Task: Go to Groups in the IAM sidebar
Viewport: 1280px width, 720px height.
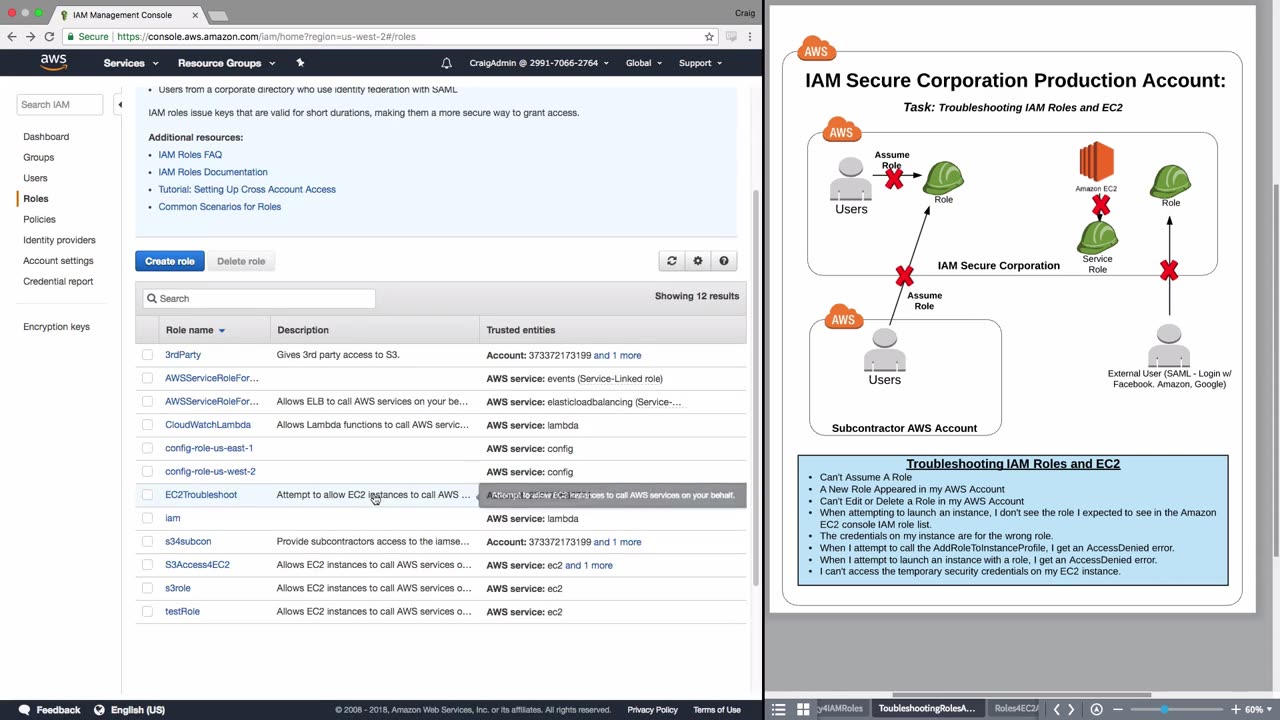Action: tap(39, 157)
